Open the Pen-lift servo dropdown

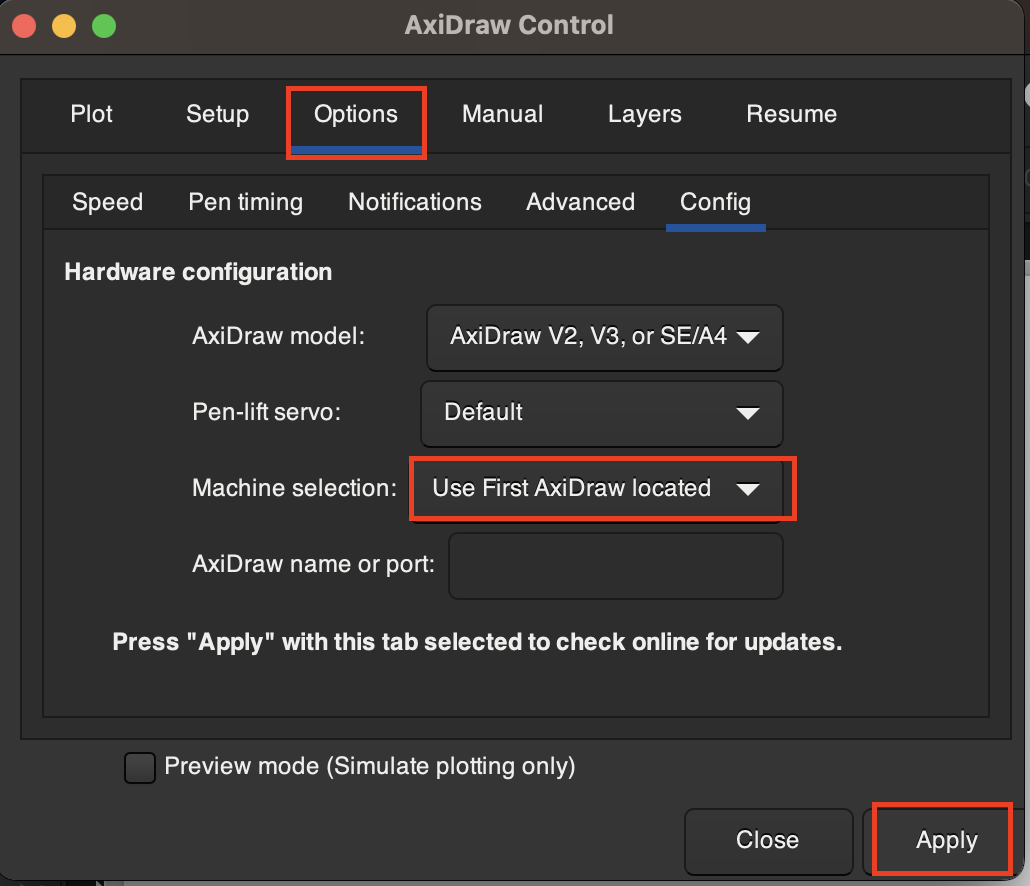click(602, 413)
